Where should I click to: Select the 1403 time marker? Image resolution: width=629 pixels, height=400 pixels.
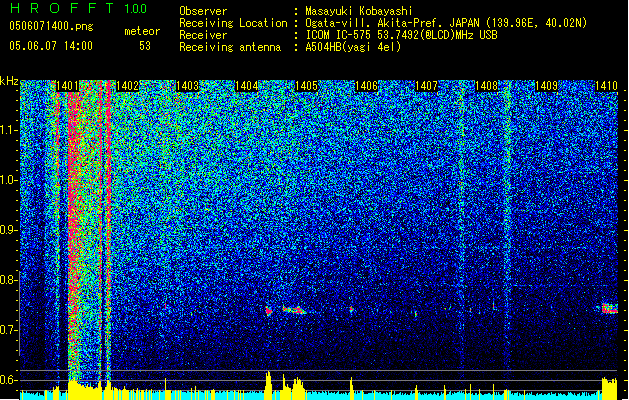[187, 86]
